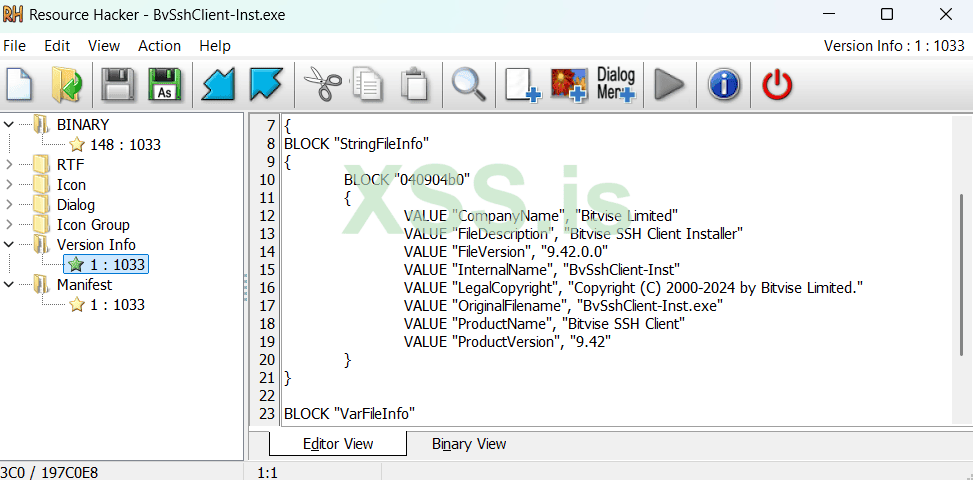Click the LegalCopyright line in editor
Screen dimensions: 973x480
[x=634, y=288]
